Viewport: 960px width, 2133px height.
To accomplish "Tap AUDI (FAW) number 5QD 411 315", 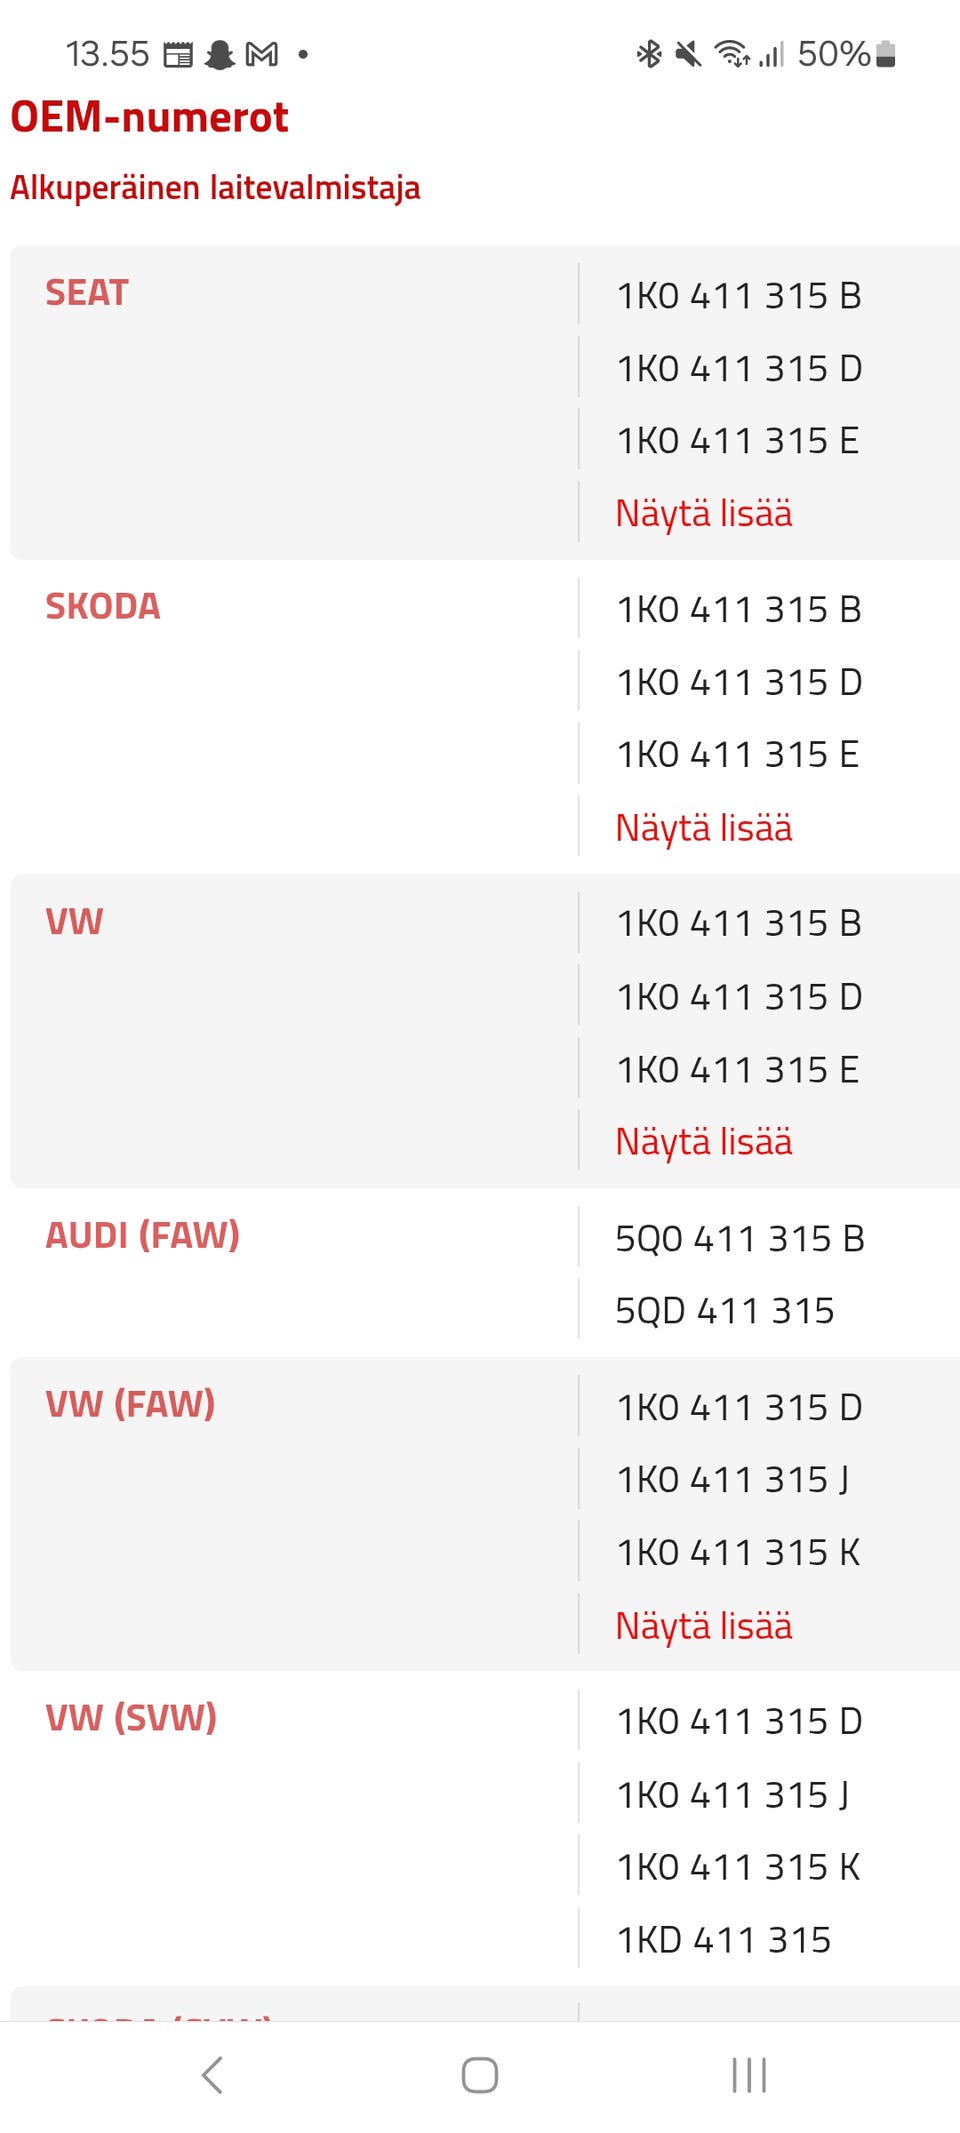I will pyautogui.click(x=724, y=1311).
